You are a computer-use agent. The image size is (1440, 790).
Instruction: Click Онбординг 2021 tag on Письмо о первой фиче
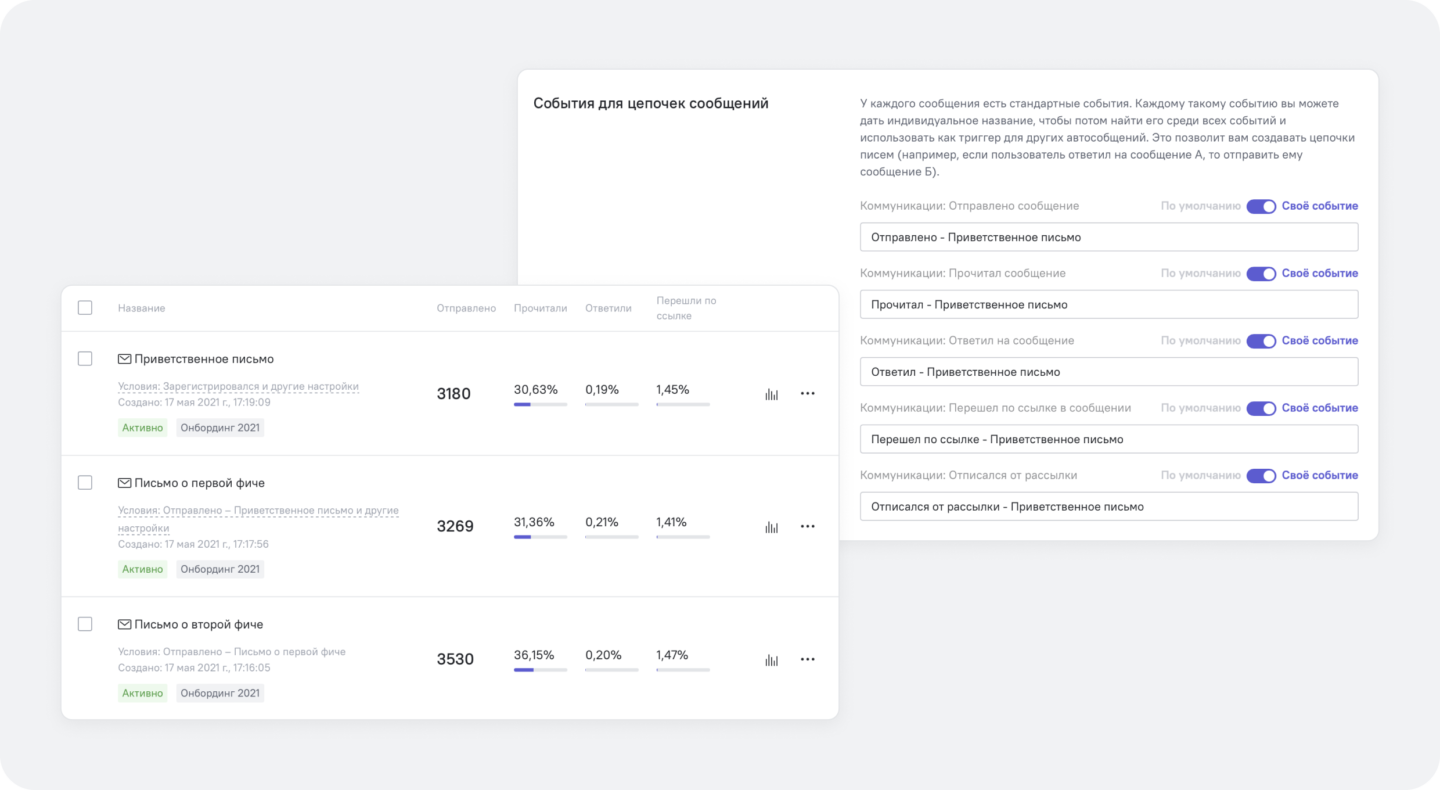221,570
